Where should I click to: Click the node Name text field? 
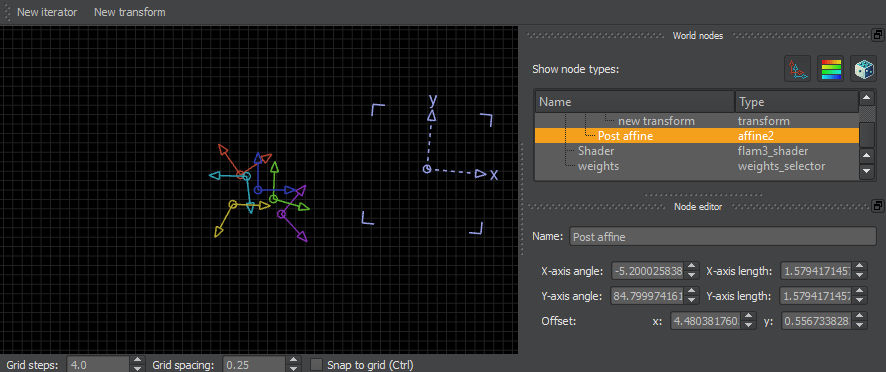point(723,237)
